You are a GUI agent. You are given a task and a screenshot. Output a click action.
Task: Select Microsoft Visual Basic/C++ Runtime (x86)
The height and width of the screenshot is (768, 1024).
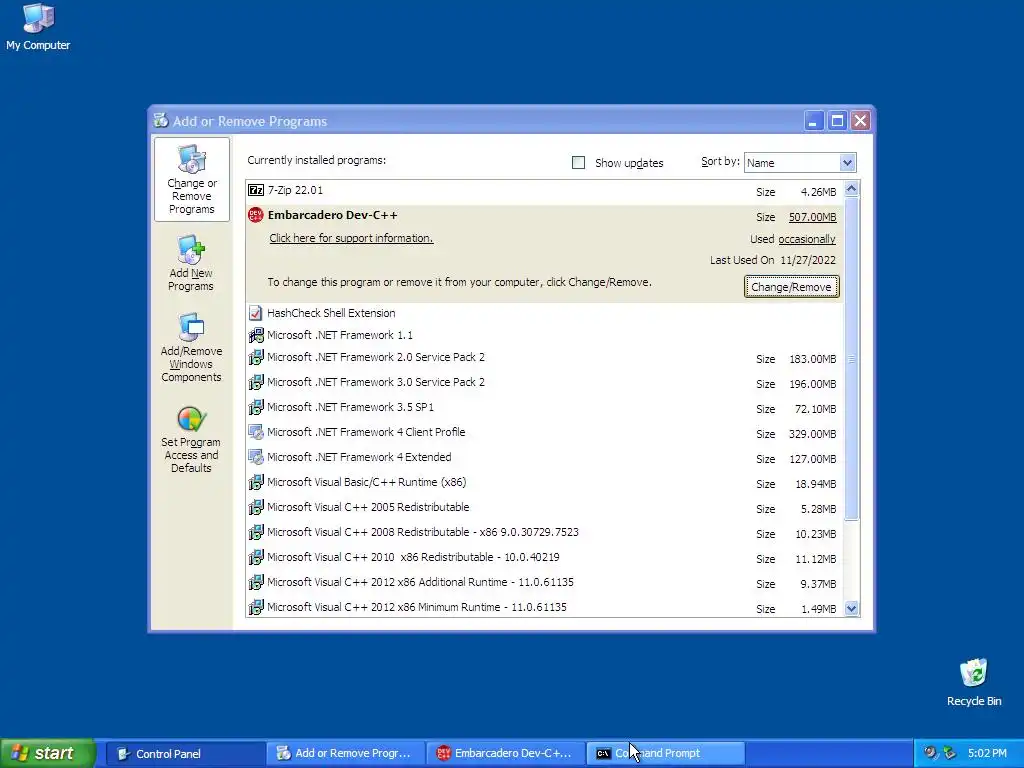(545, 483)
